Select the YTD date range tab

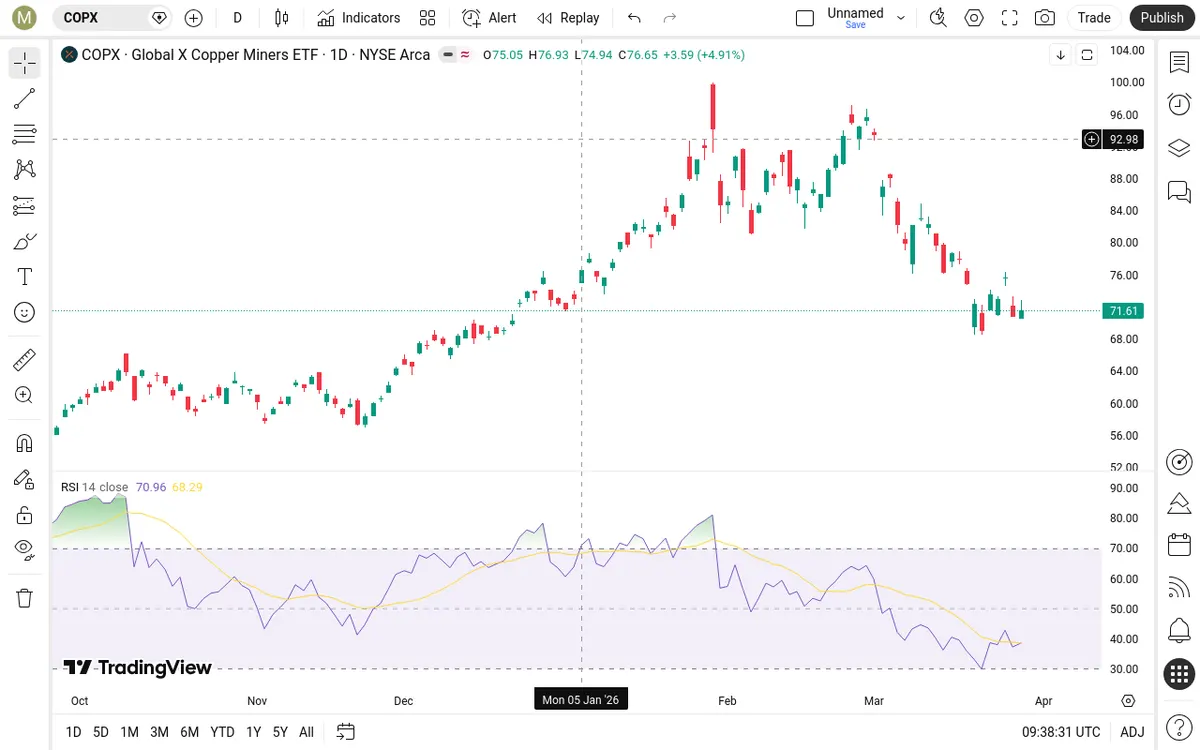[222, 732]
